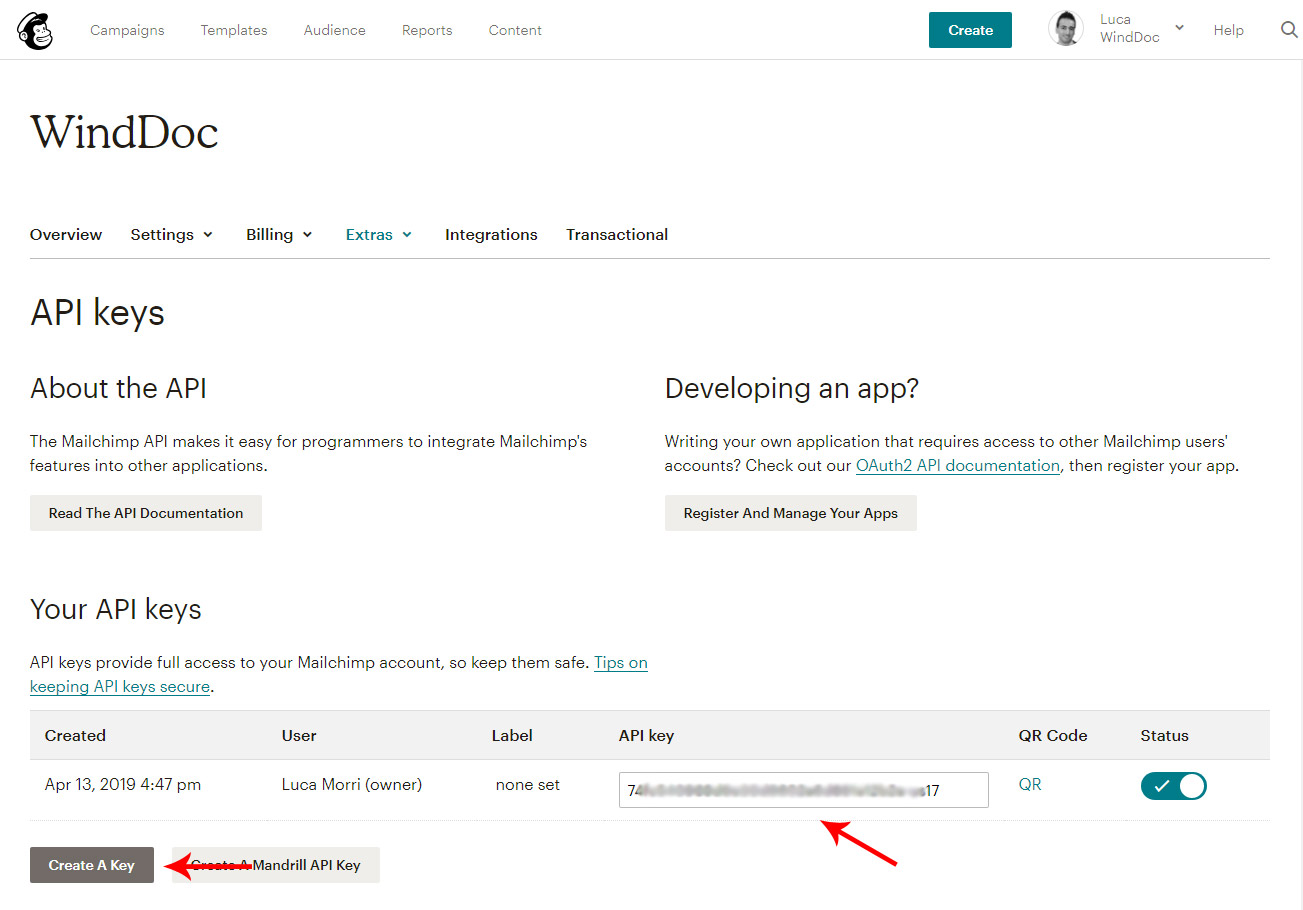Screen dimensions: 1303x910
Task: Open the QR code link
Action: pyautogui.click(x=1030, y=785)
